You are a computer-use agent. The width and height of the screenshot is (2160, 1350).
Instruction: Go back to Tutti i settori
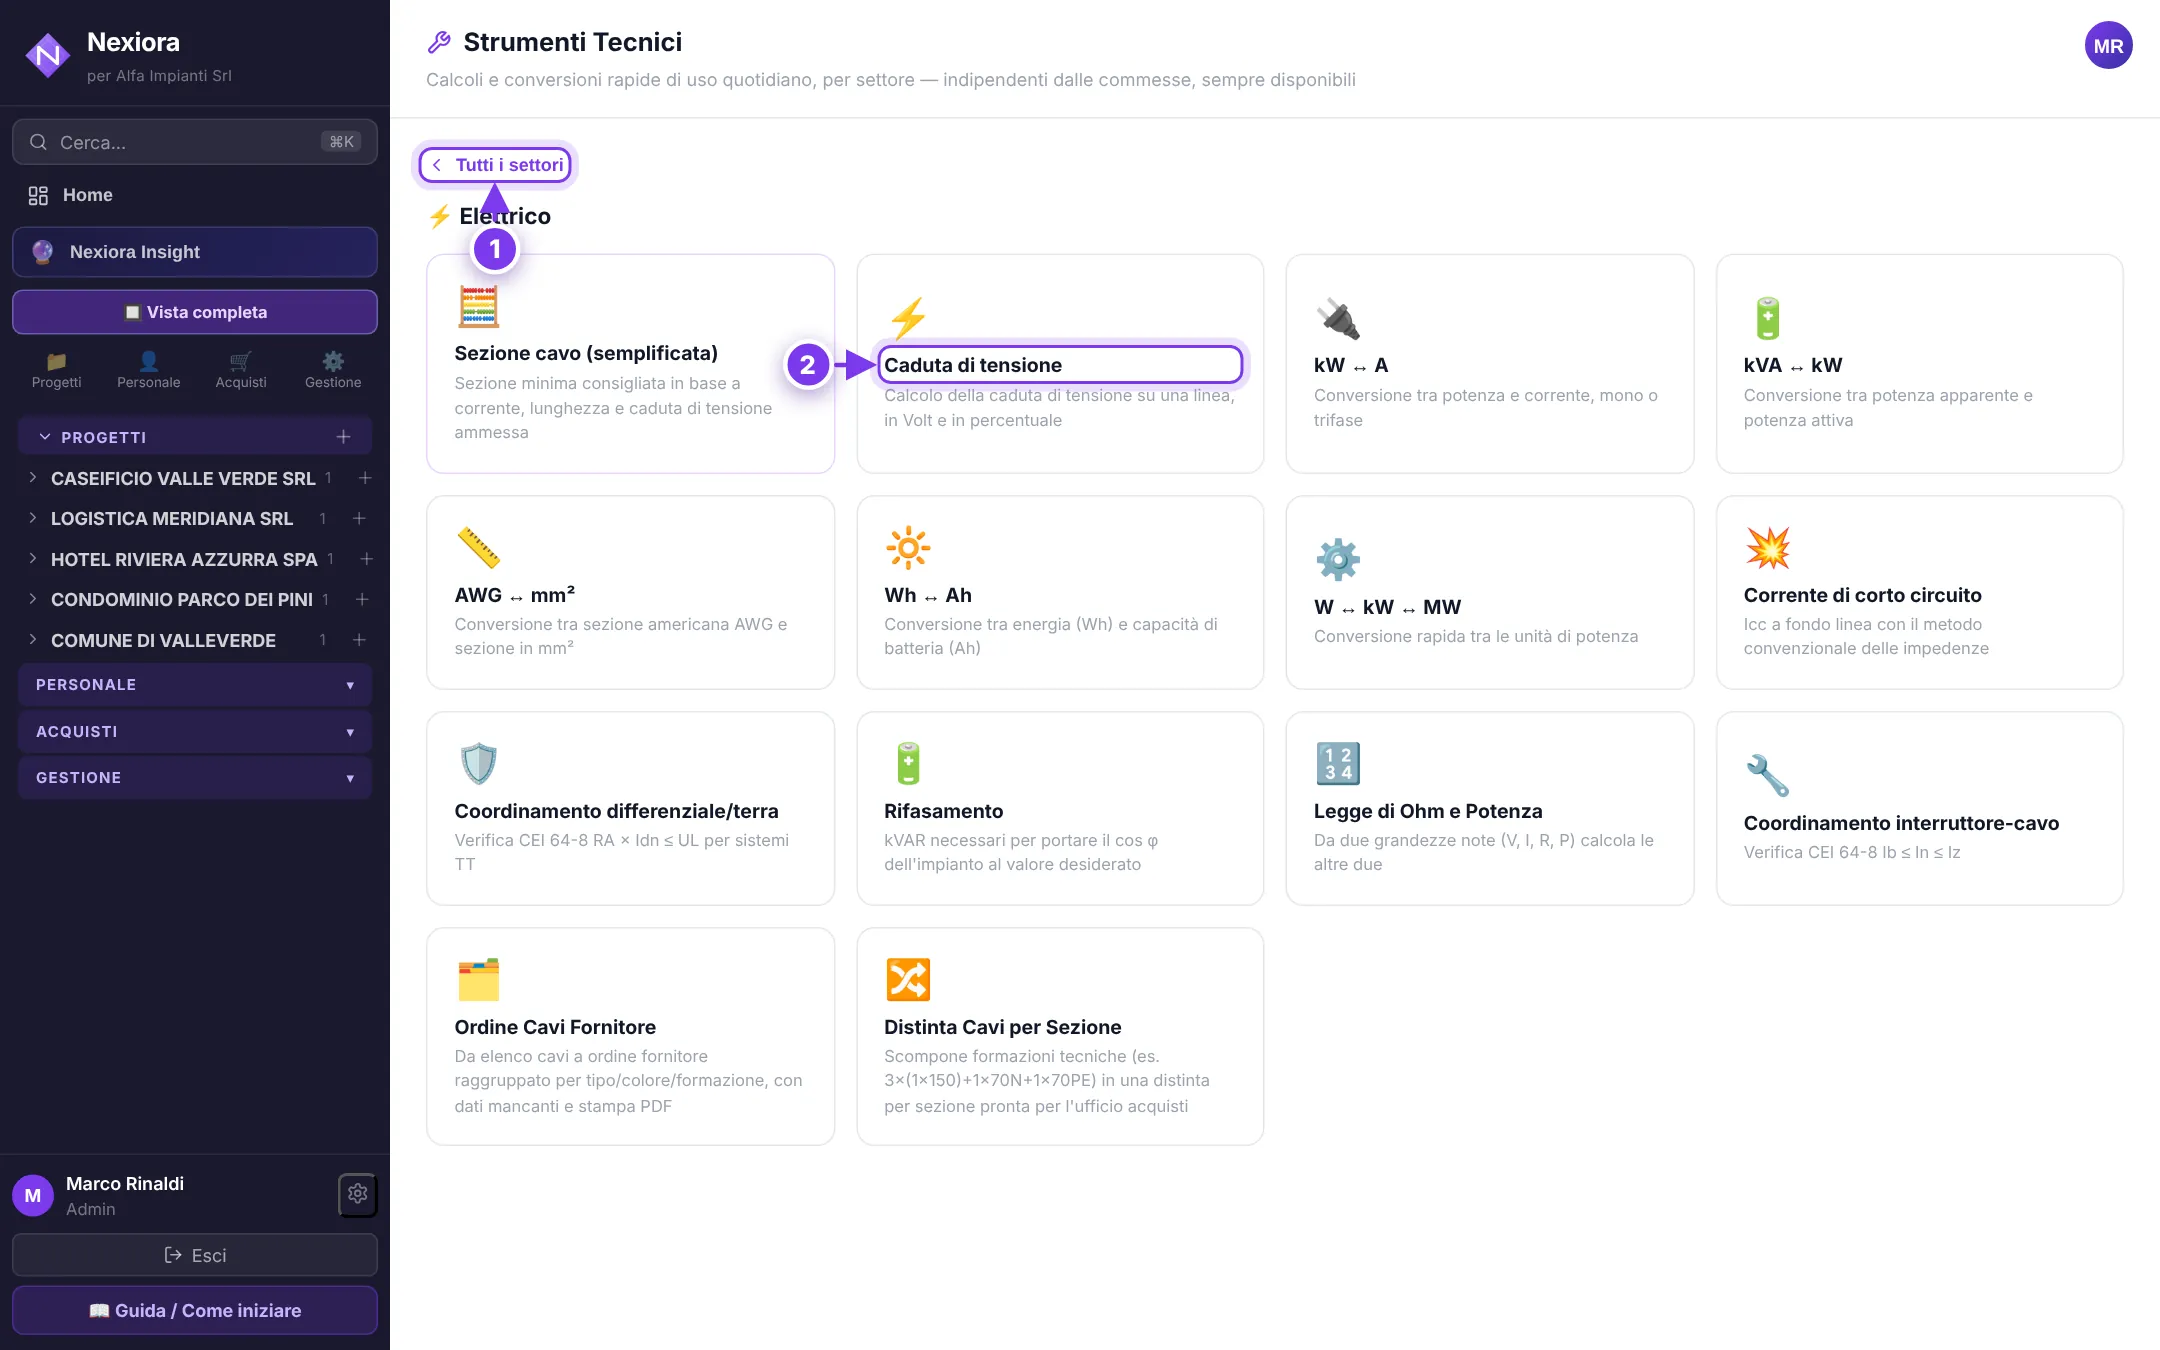tap(496, 165)
